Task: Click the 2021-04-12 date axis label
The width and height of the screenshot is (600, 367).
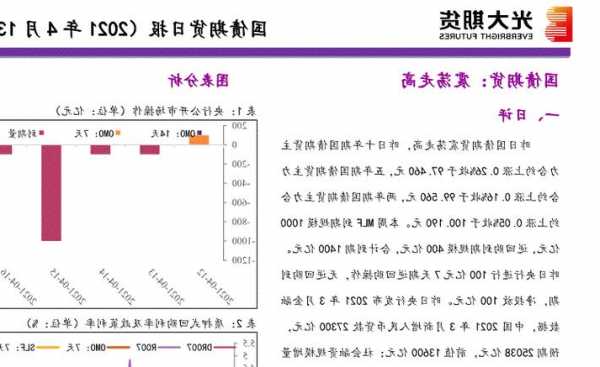Action: pos(215,286)
